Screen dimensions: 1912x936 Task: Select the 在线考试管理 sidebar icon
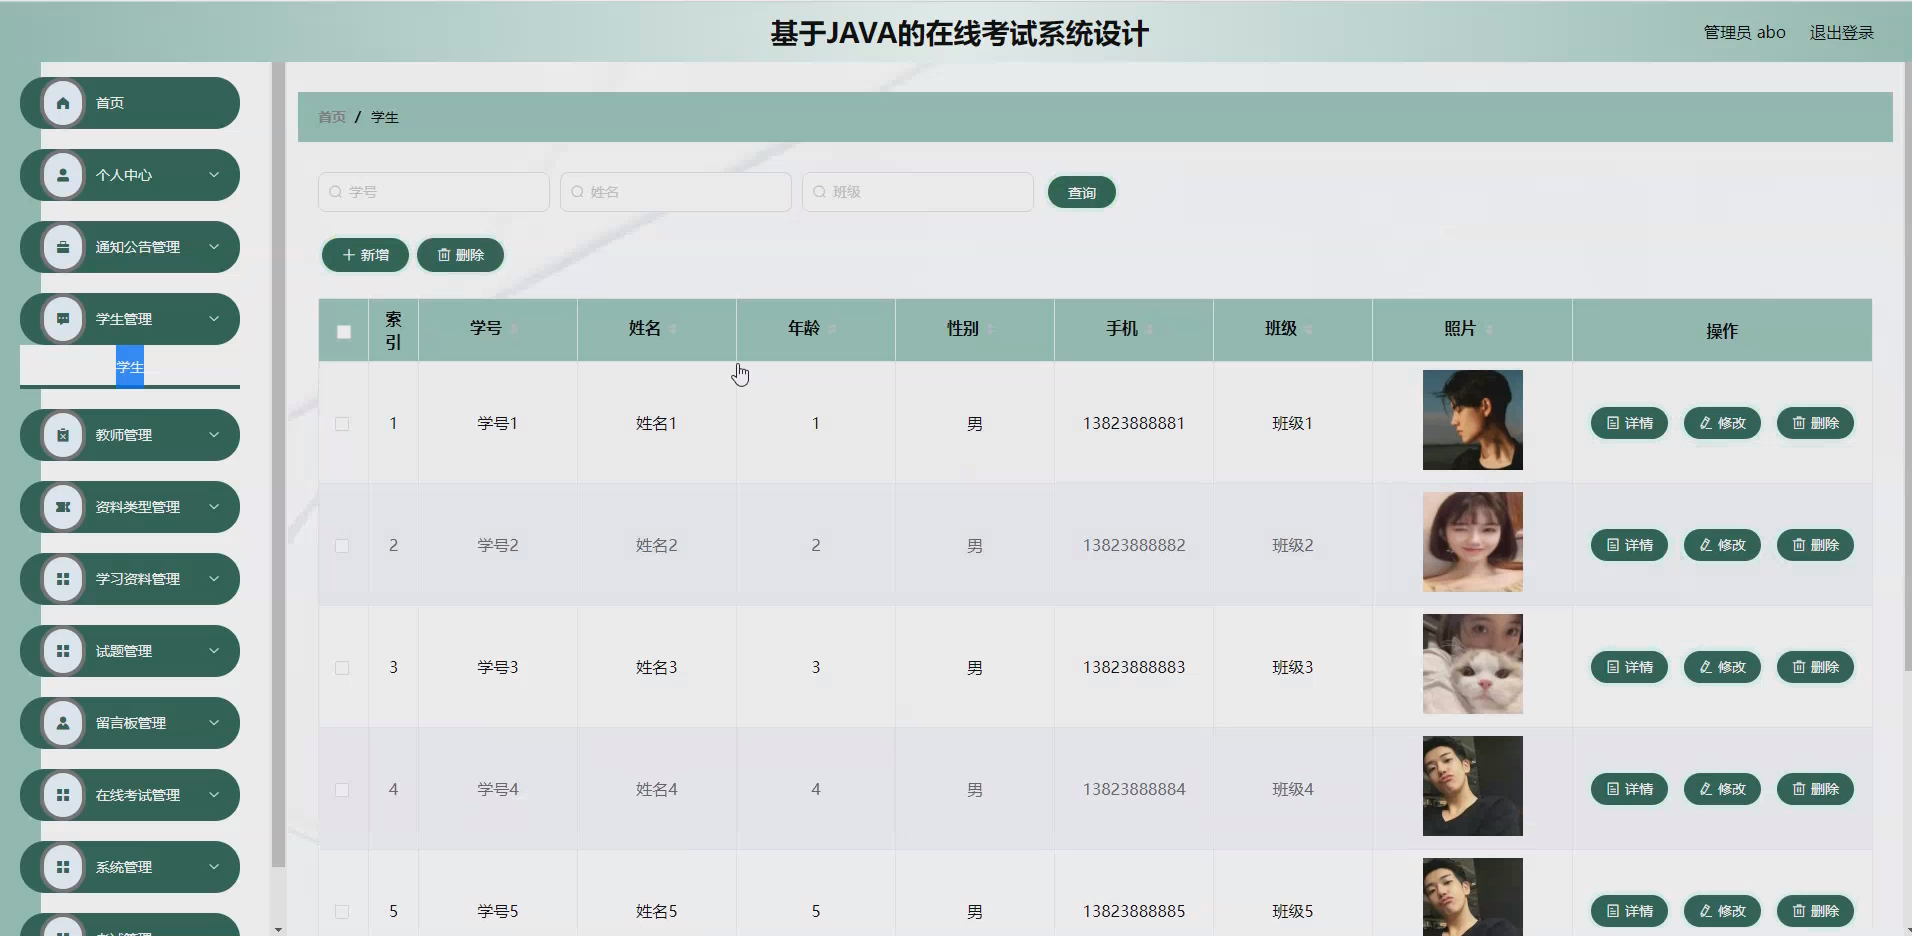pyautogui.click(x=63, y=794)
